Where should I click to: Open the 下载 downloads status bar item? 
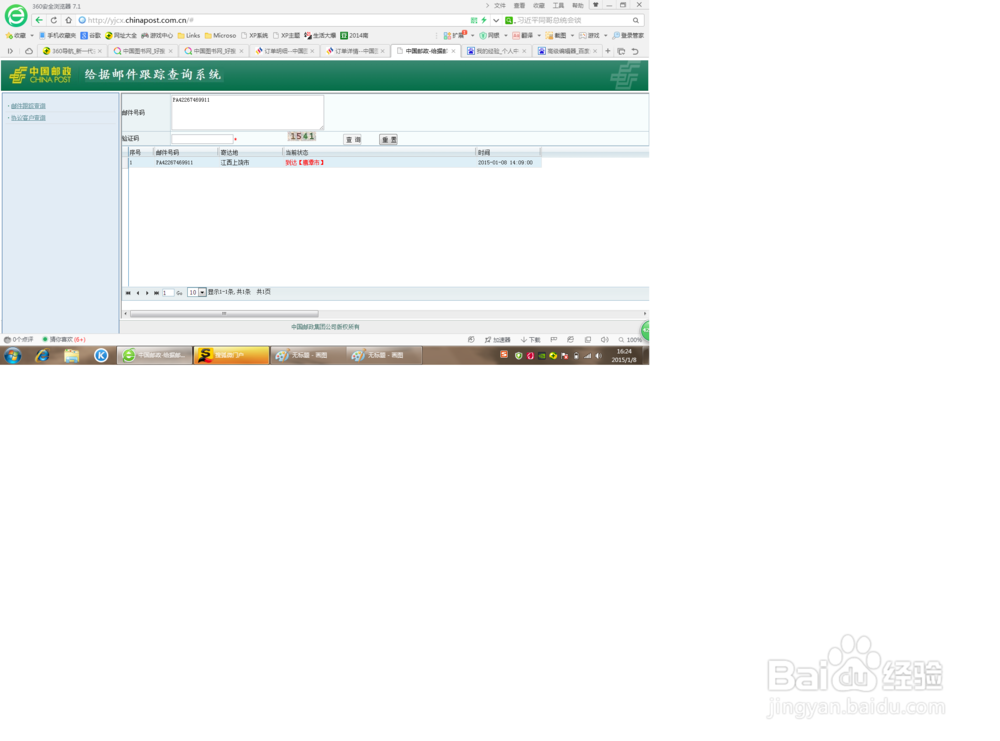pos(531,340)
